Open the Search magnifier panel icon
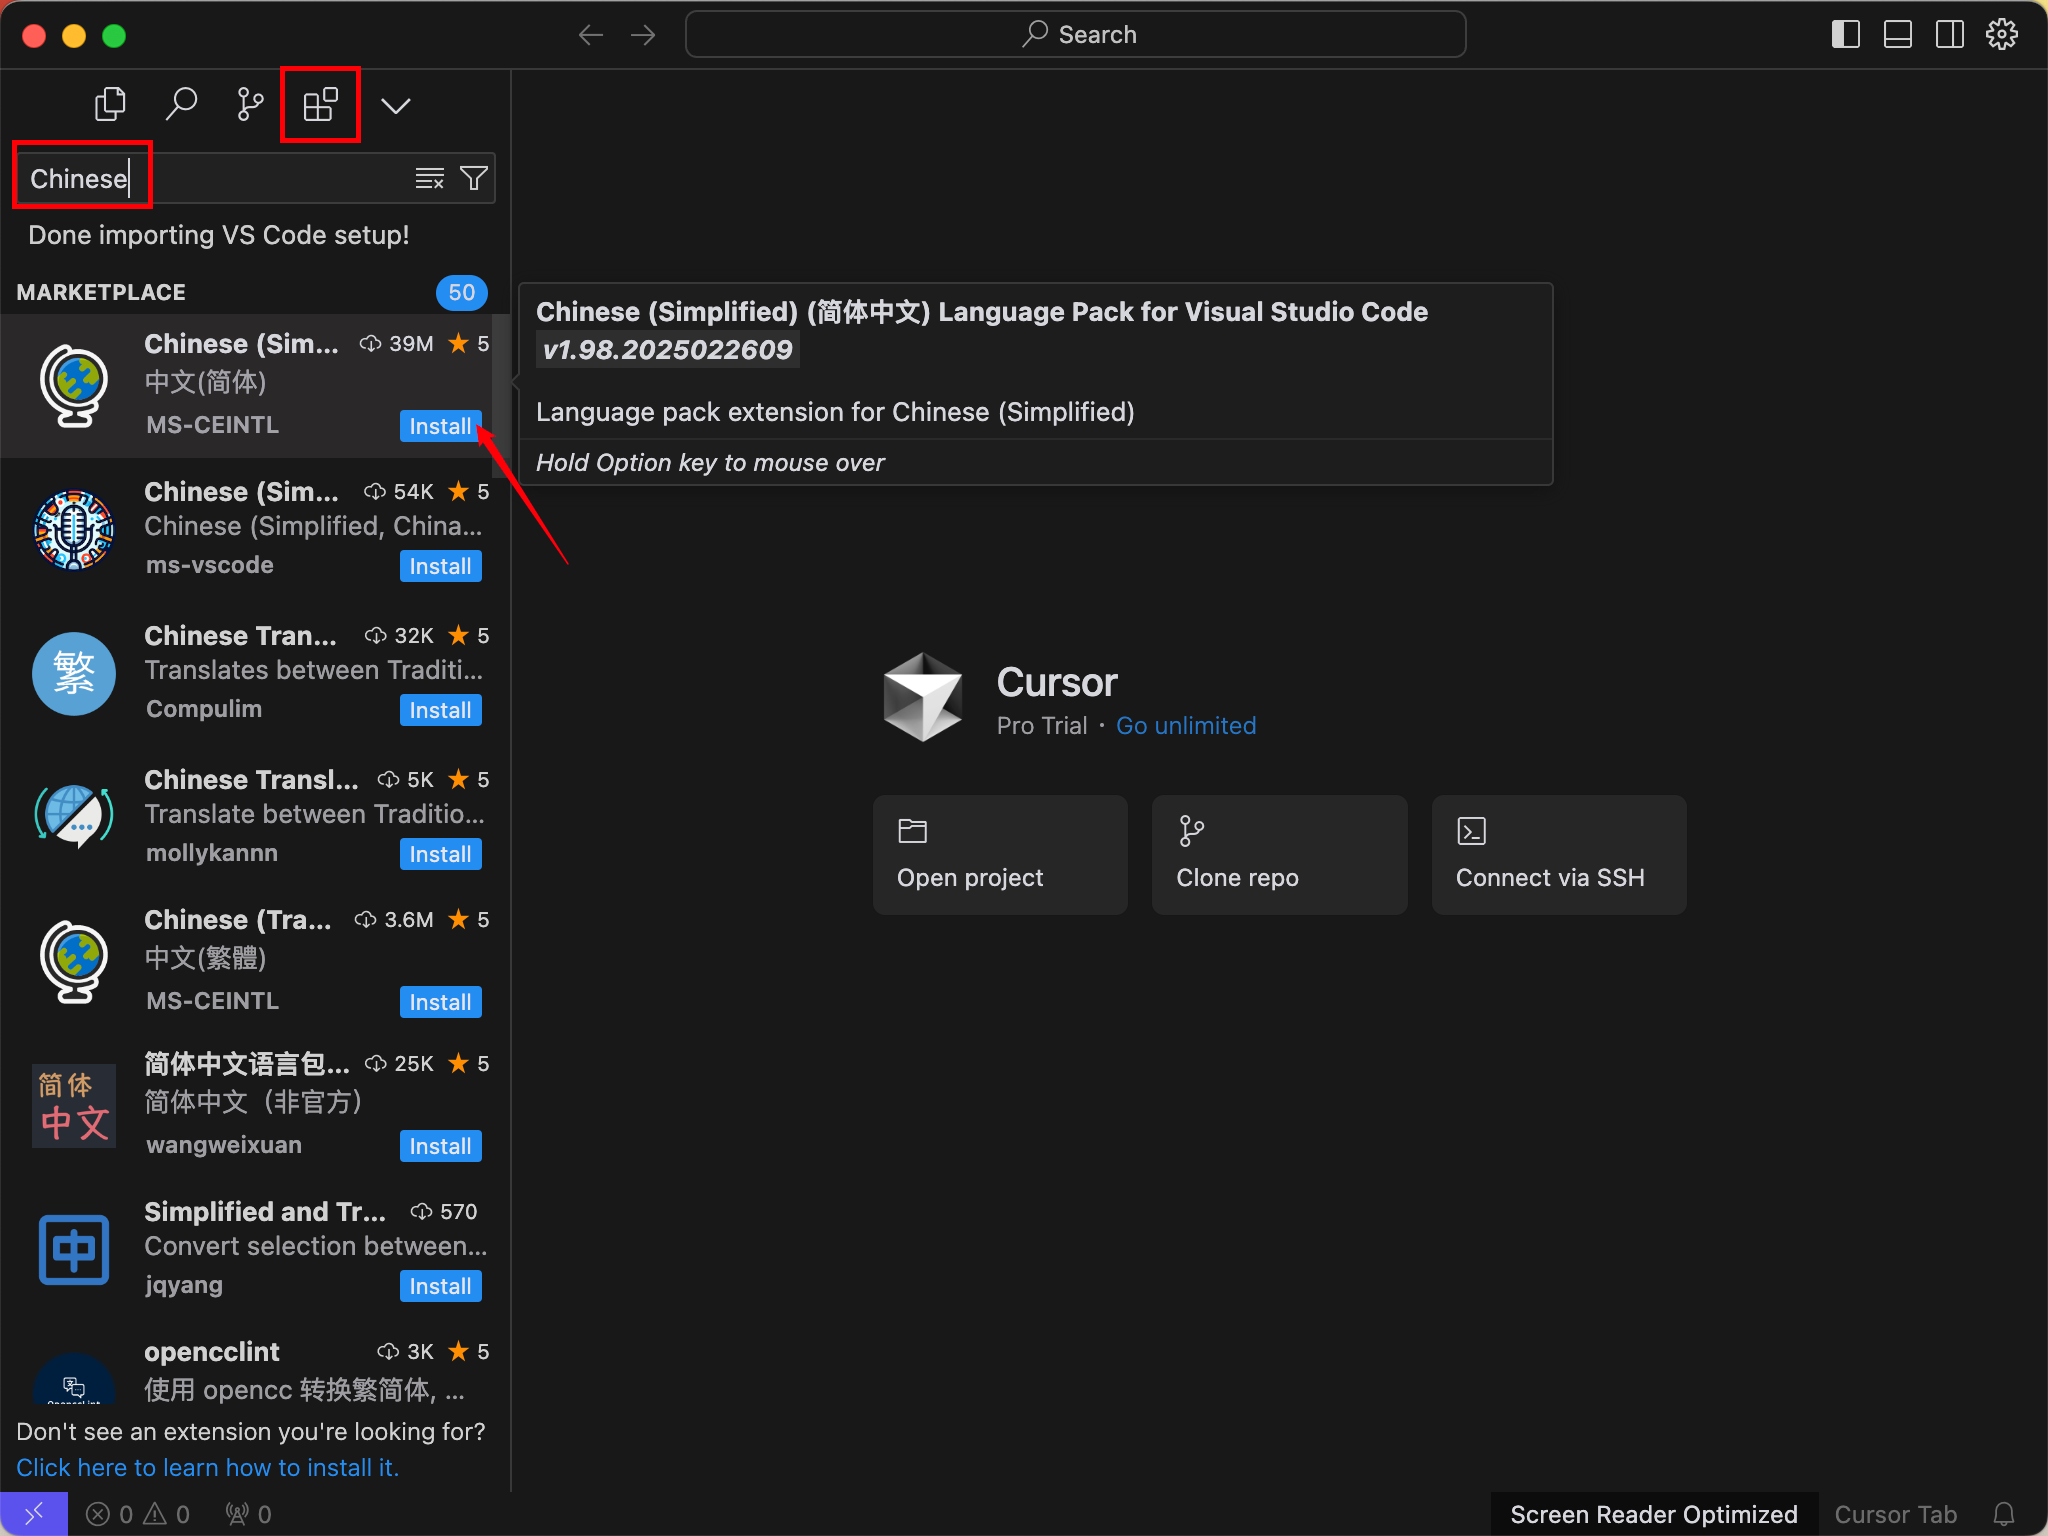This screenshot has height=1536, width=2048. [x=181, y=104]
